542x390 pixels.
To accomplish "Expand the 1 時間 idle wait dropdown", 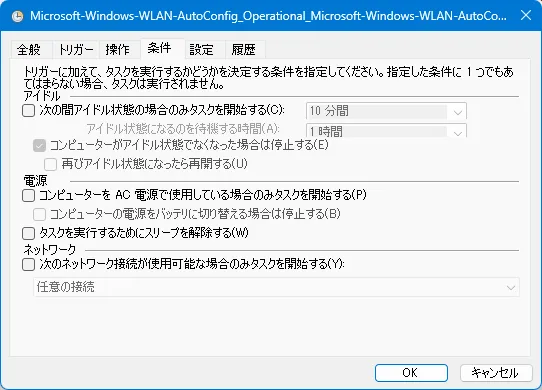I will pos(386,130).
